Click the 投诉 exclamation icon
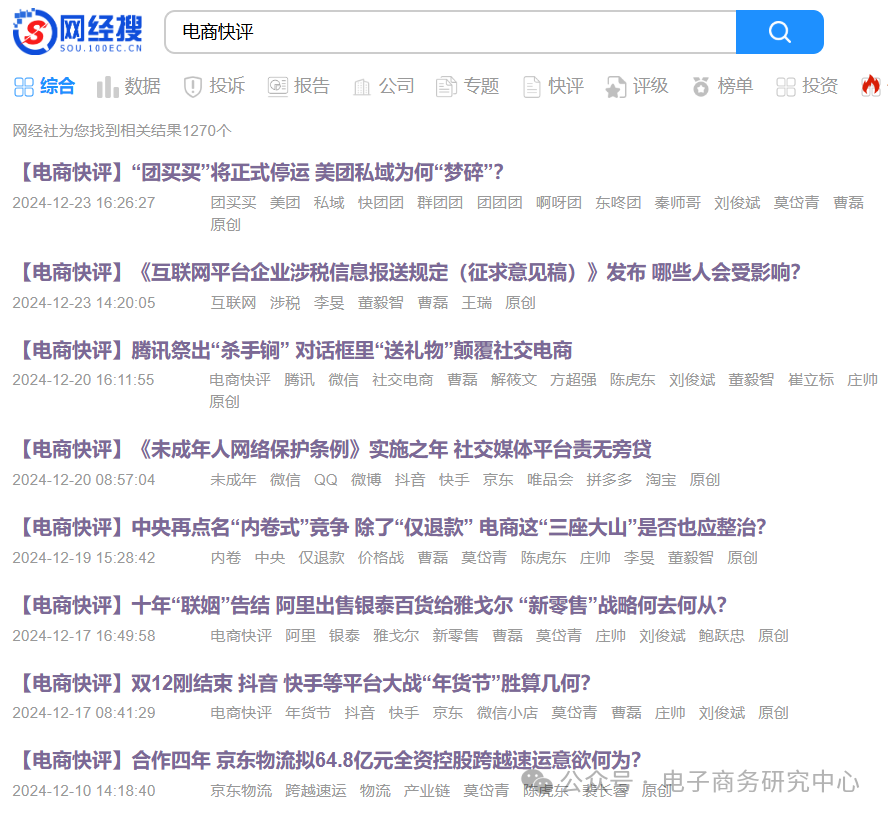The width and height of the screenshot is (888, 817). [191, 85]
